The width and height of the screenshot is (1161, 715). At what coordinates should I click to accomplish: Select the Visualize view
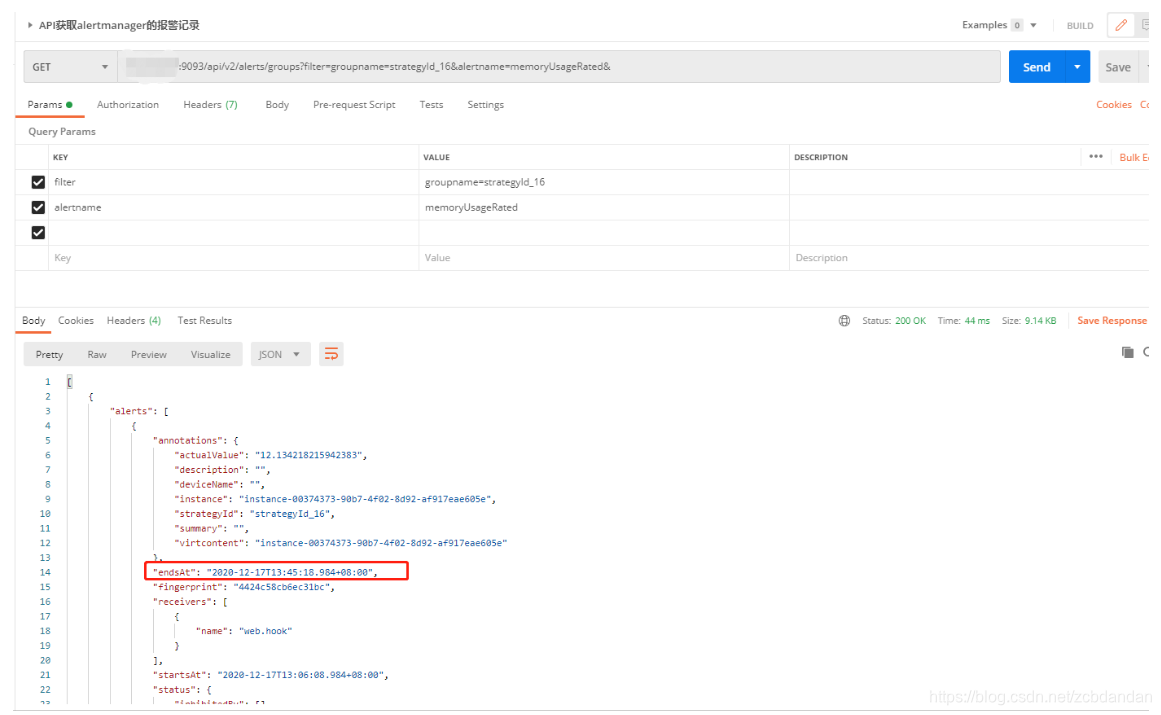click(210, 355)
